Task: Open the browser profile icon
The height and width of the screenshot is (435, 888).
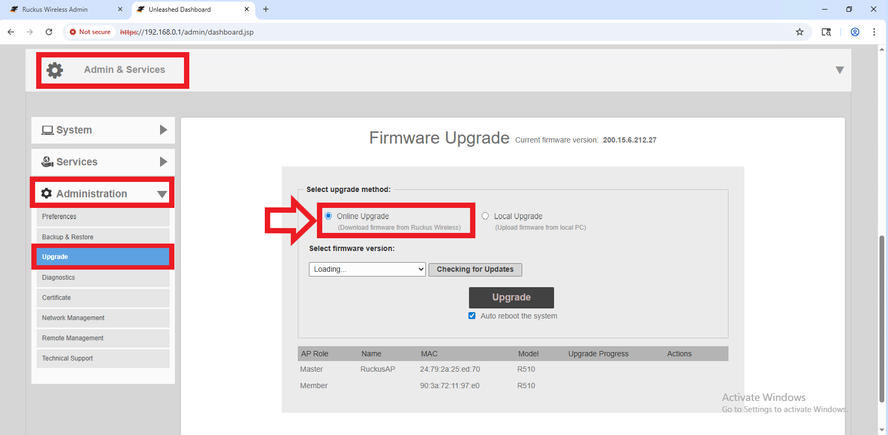Action: 855,32
